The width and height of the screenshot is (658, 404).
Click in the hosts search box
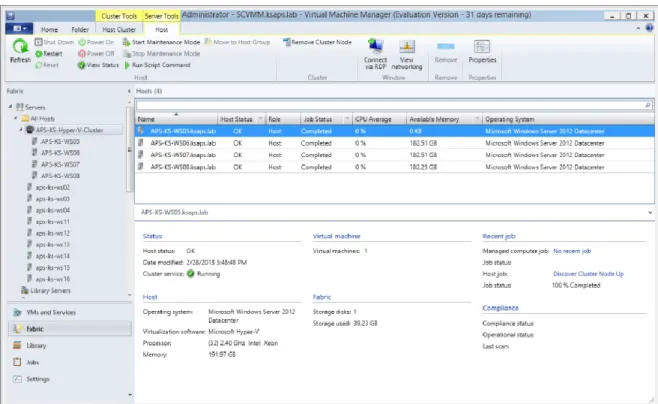pos(390,105)
